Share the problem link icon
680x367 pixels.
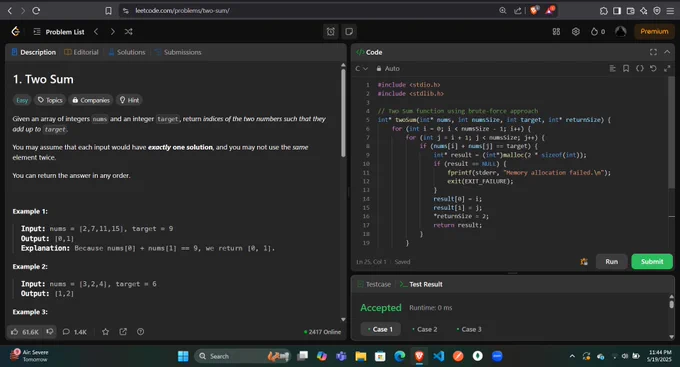(123, 332)
